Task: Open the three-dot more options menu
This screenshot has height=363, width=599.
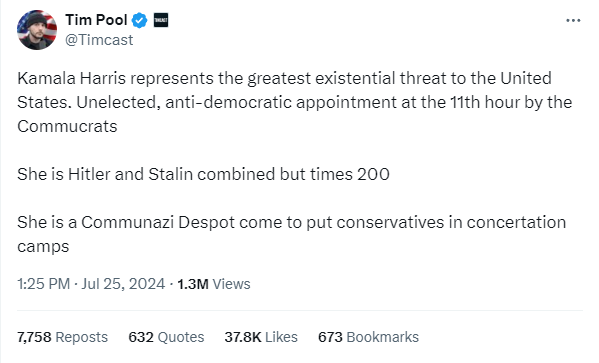Action: (x=573, y=20)
